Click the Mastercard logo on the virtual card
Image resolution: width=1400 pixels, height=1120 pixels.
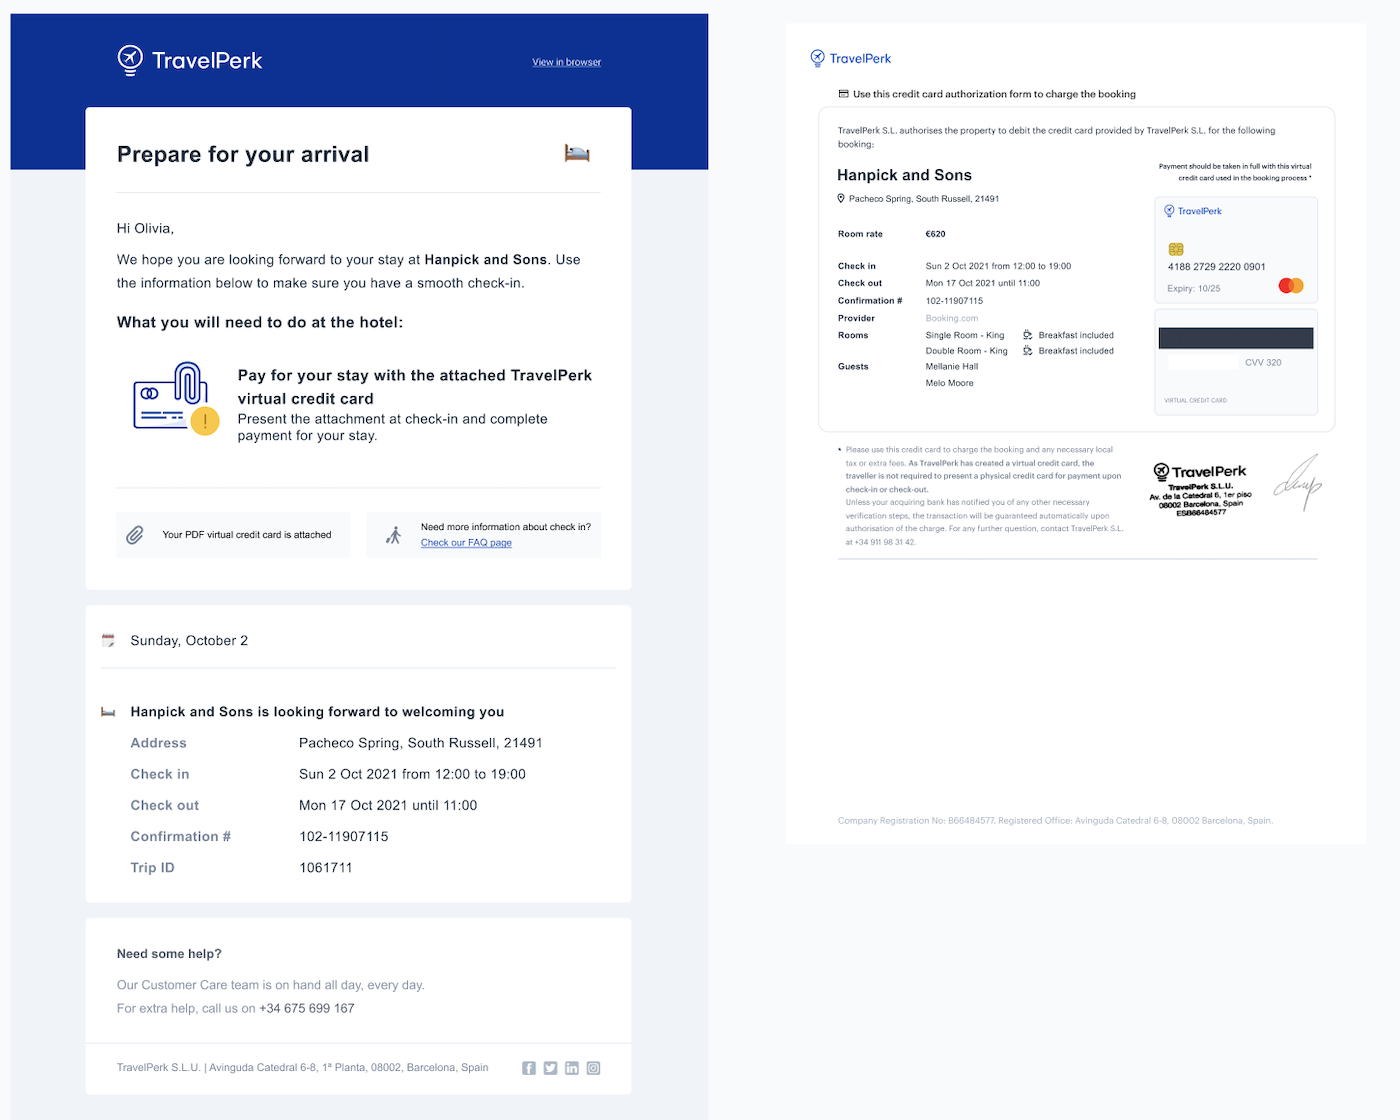[x=1291, y=286]
